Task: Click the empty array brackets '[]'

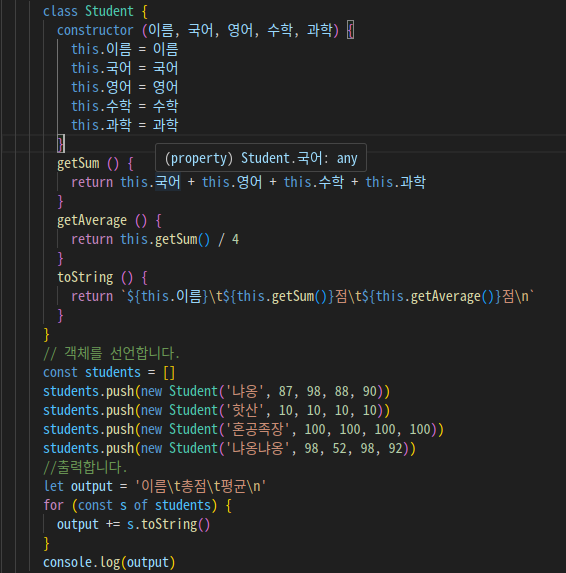Action: 169,372
